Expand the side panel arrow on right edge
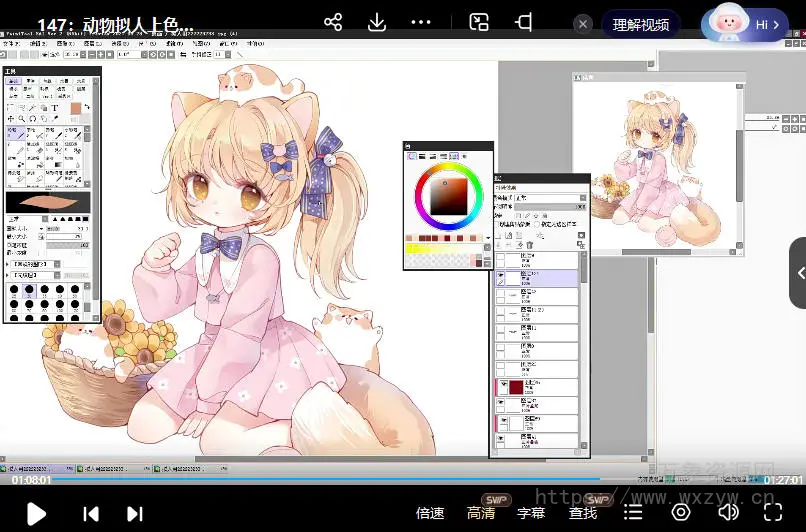 (x=798, y=273)
